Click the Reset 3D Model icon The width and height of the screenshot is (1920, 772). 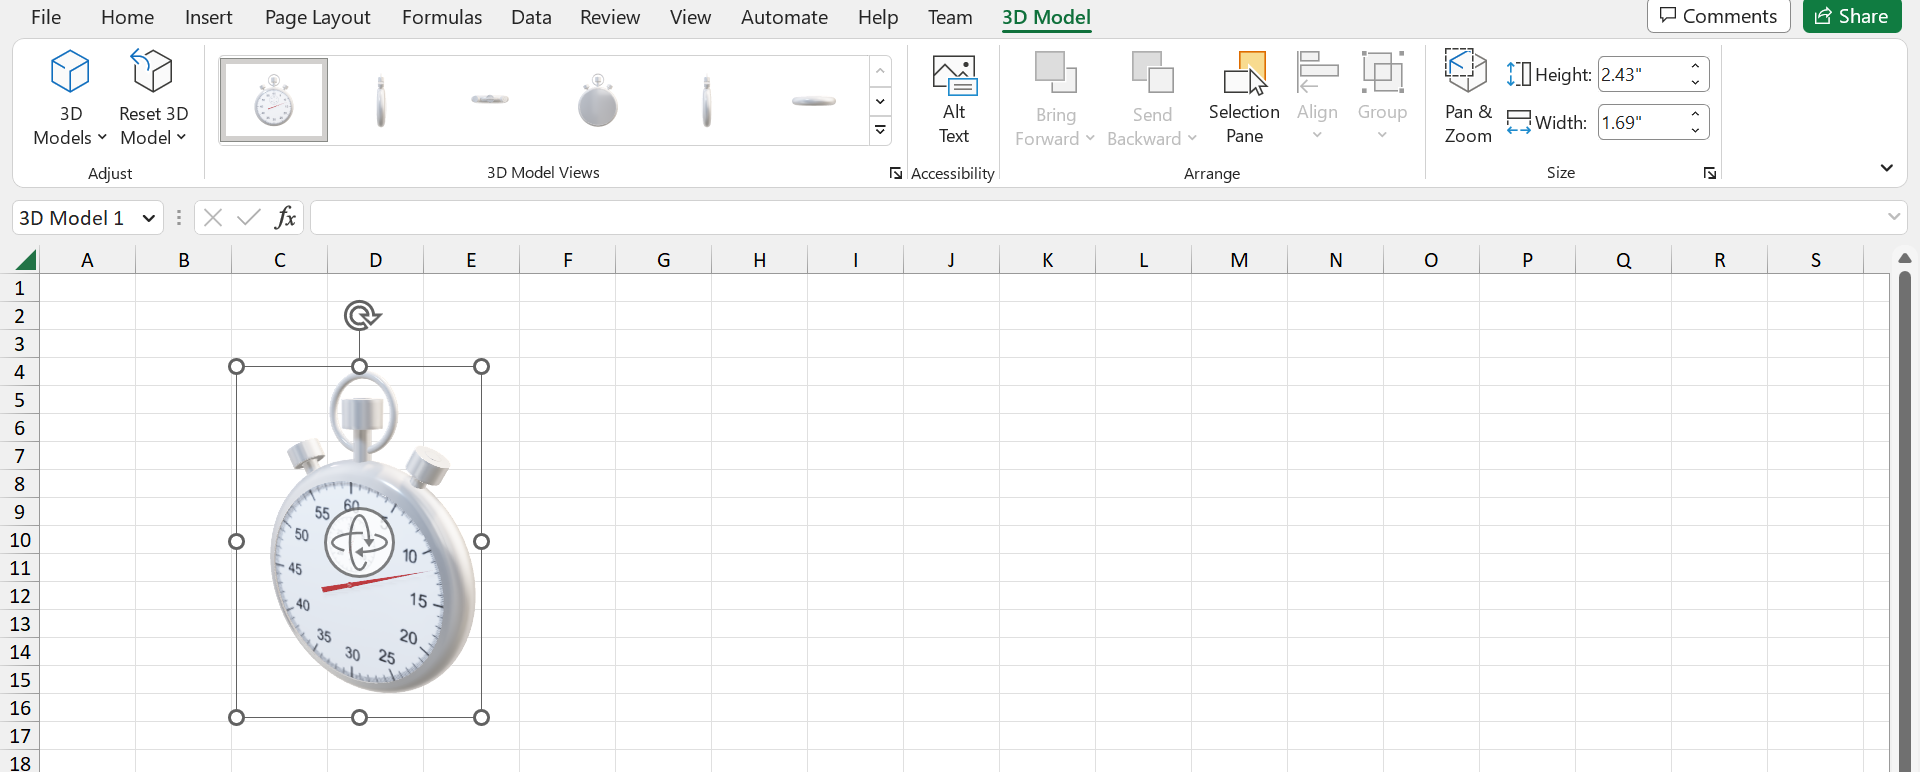coord(153,72)
